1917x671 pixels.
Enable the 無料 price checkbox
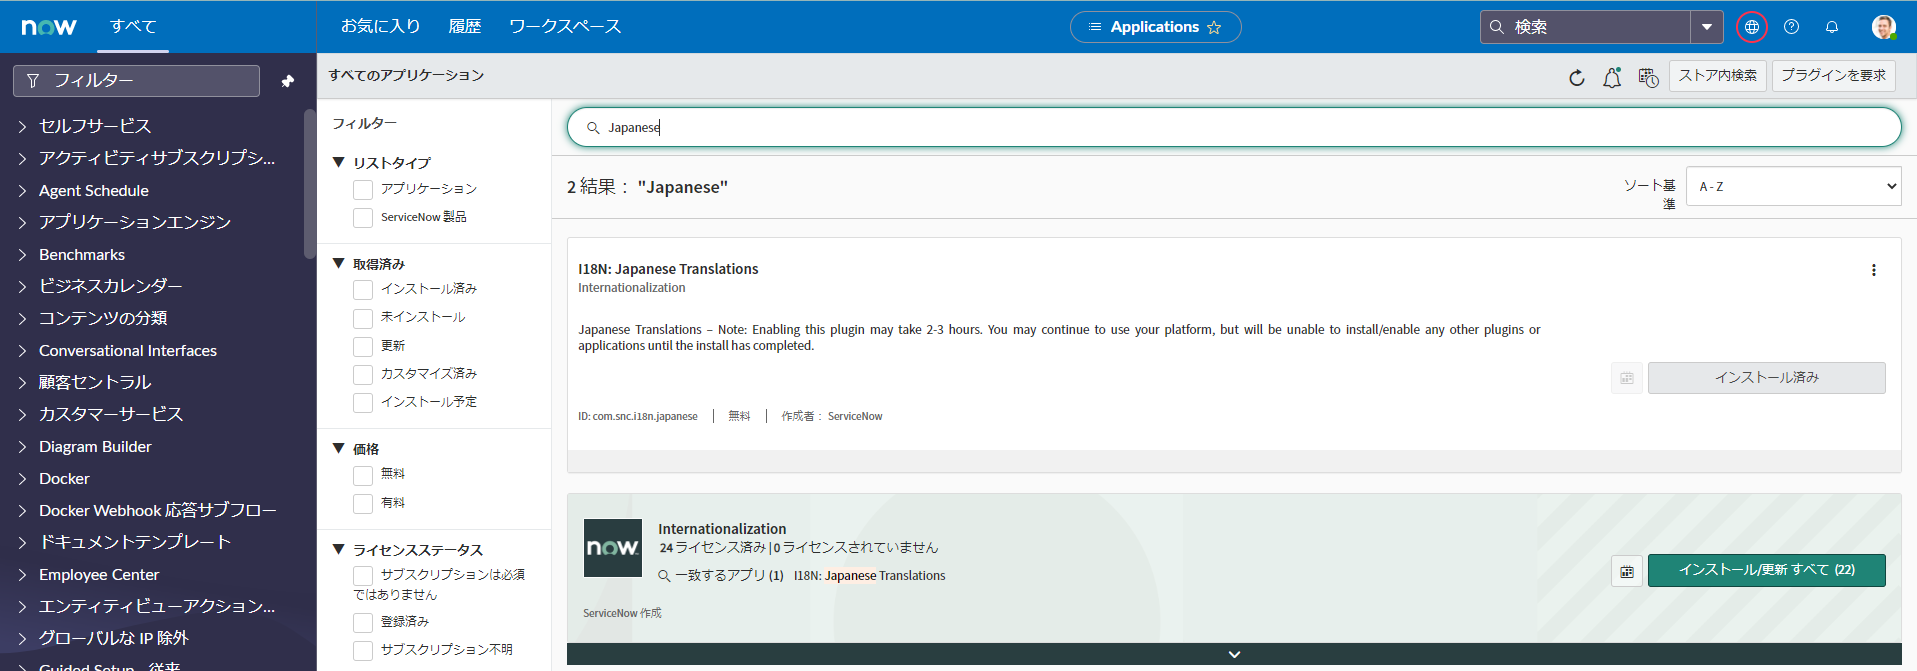tap(363, 475)
